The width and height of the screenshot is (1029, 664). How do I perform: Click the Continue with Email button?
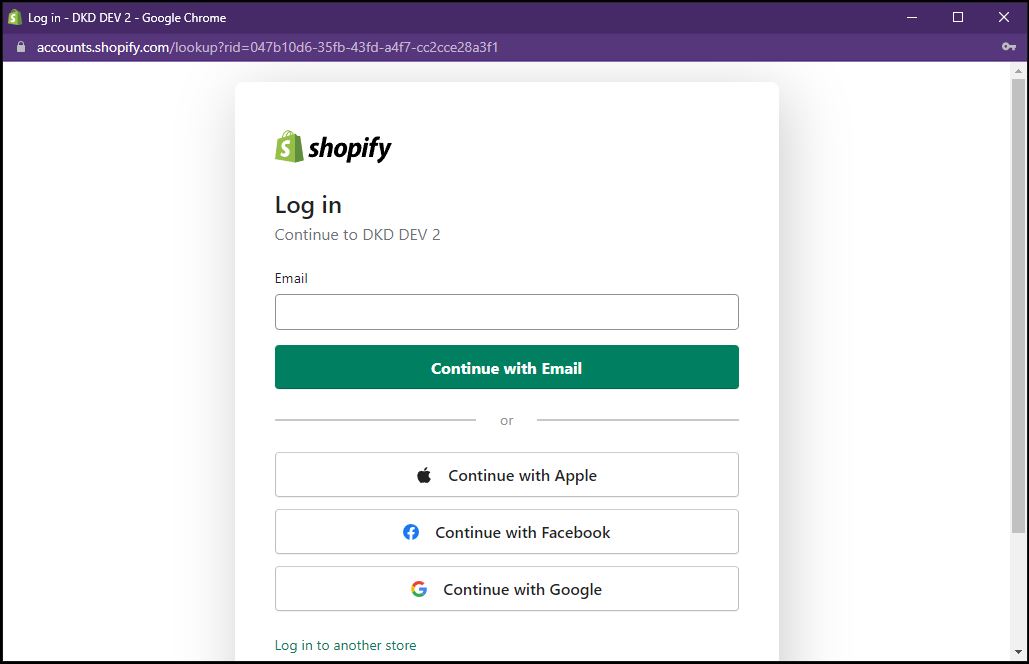(507, 367)
